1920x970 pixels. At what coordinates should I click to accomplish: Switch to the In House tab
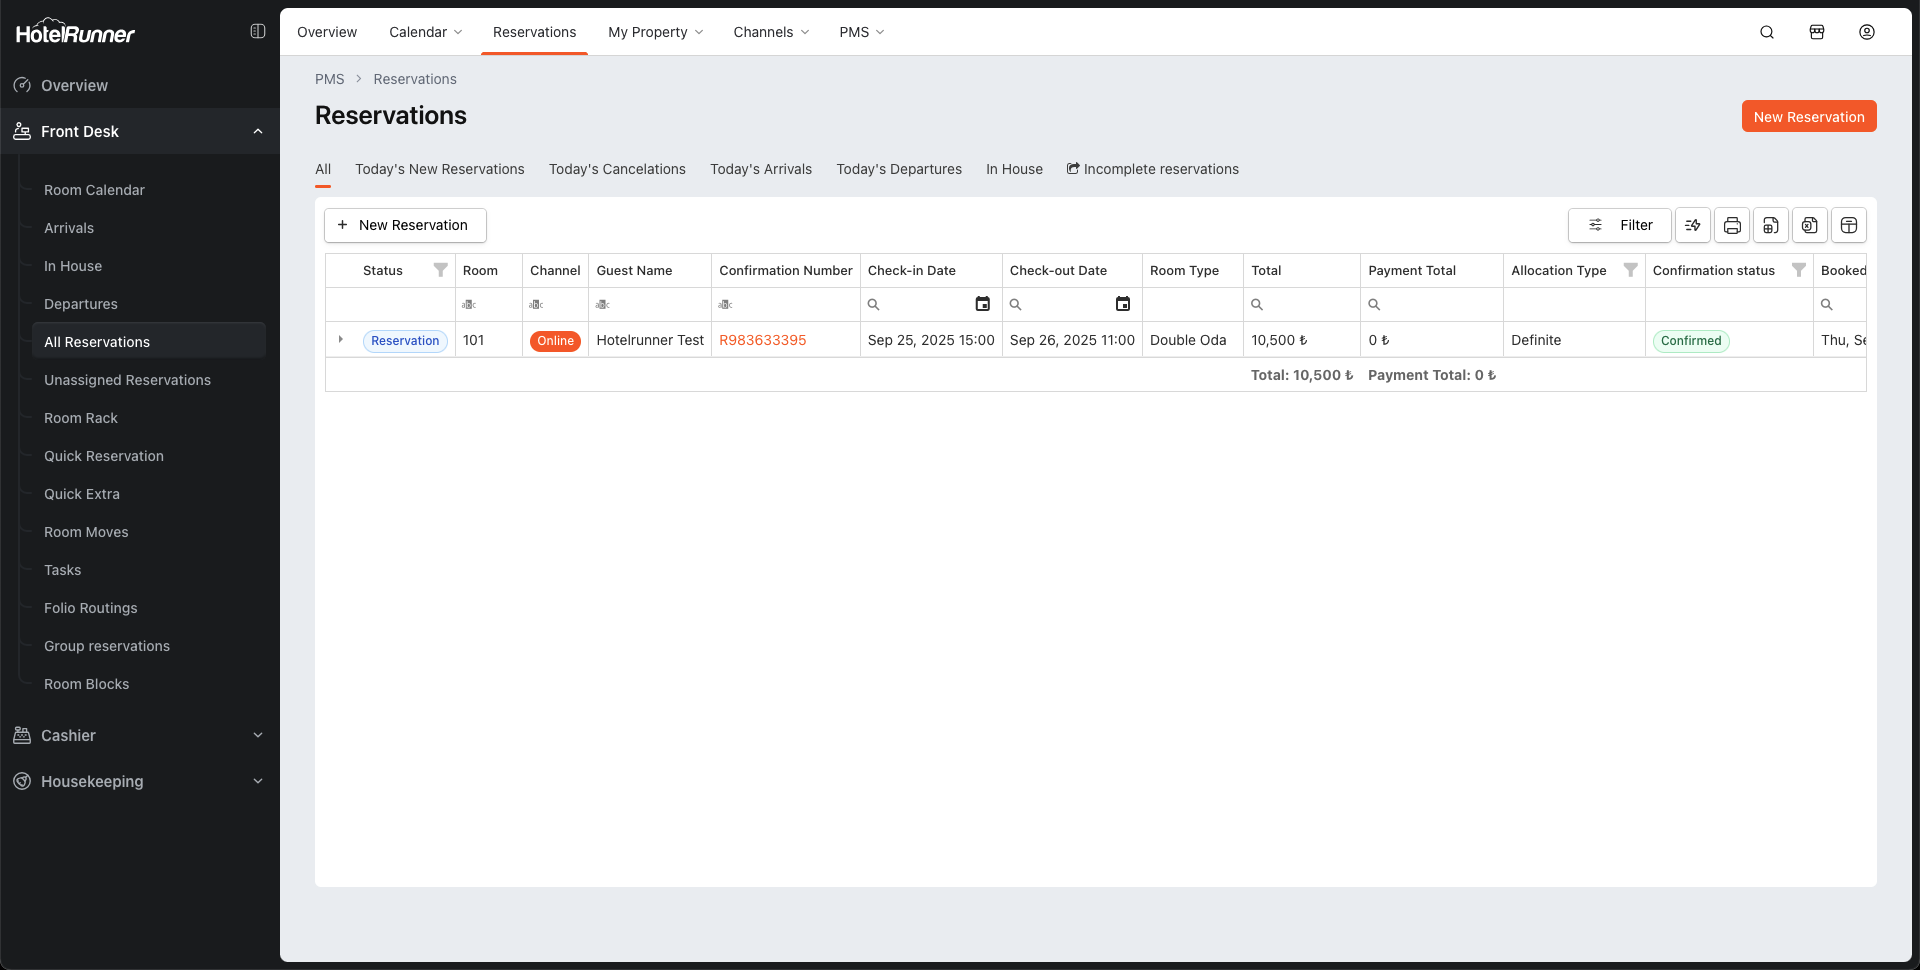1014,169
